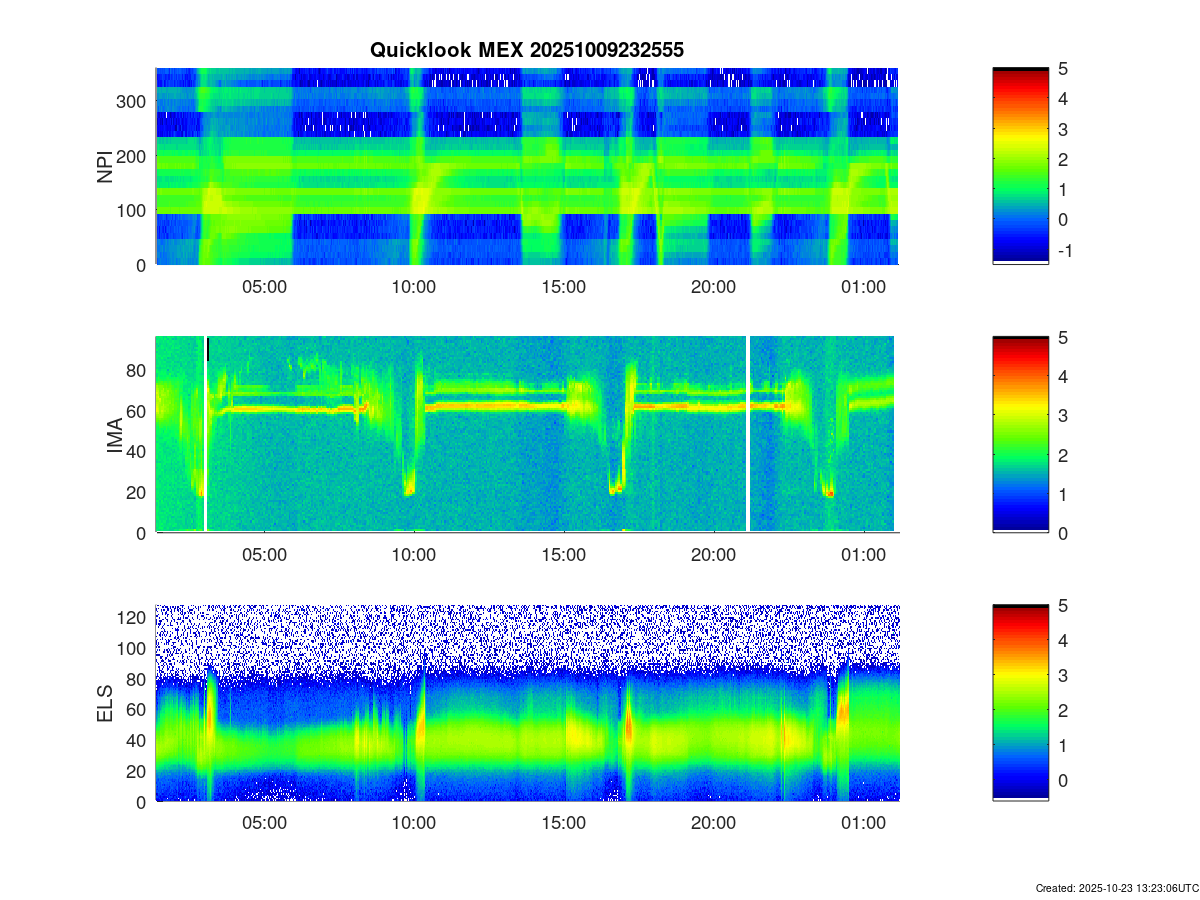Click the 10:00 tick label under IMA plot

point(414,555)
